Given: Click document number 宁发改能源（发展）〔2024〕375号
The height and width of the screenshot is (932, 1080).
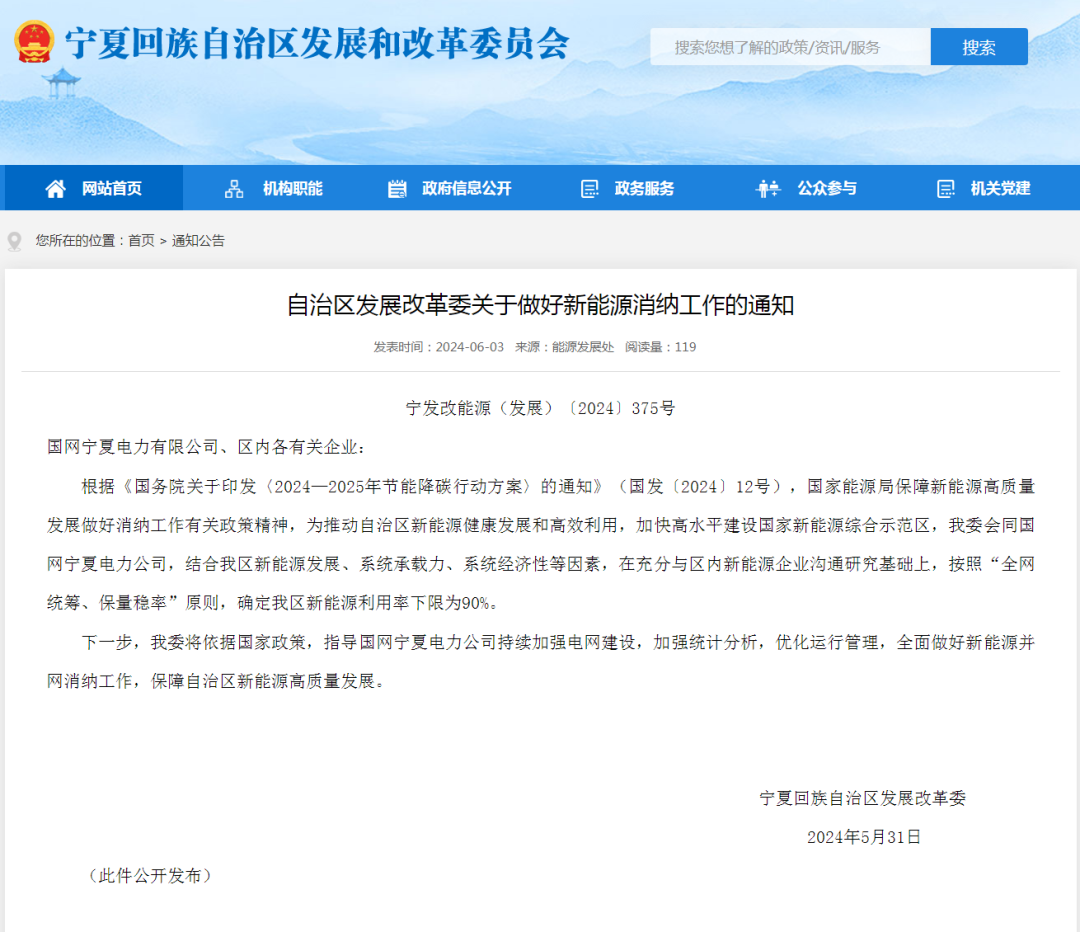Looking at the screenshot, I should [541, 408].
